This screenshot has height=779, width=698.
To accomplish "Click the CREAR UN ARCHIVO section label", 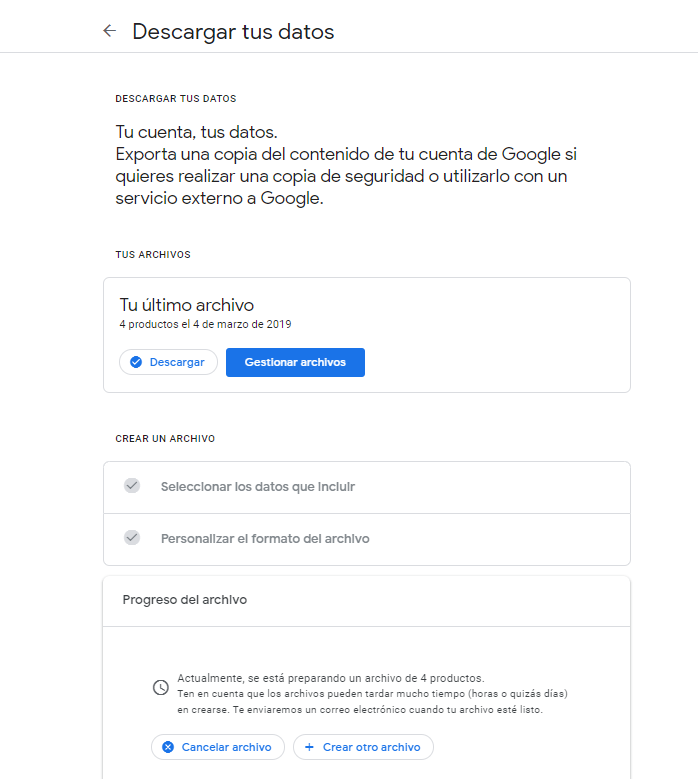I will pos(165,439).
